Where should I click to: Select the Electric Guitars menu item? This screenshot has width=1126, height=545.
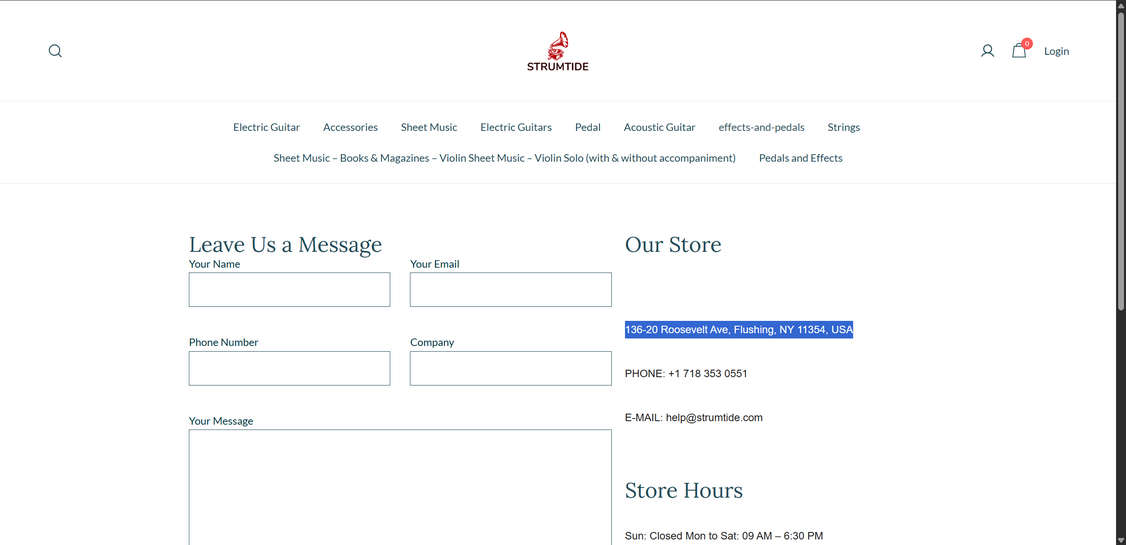516,127
